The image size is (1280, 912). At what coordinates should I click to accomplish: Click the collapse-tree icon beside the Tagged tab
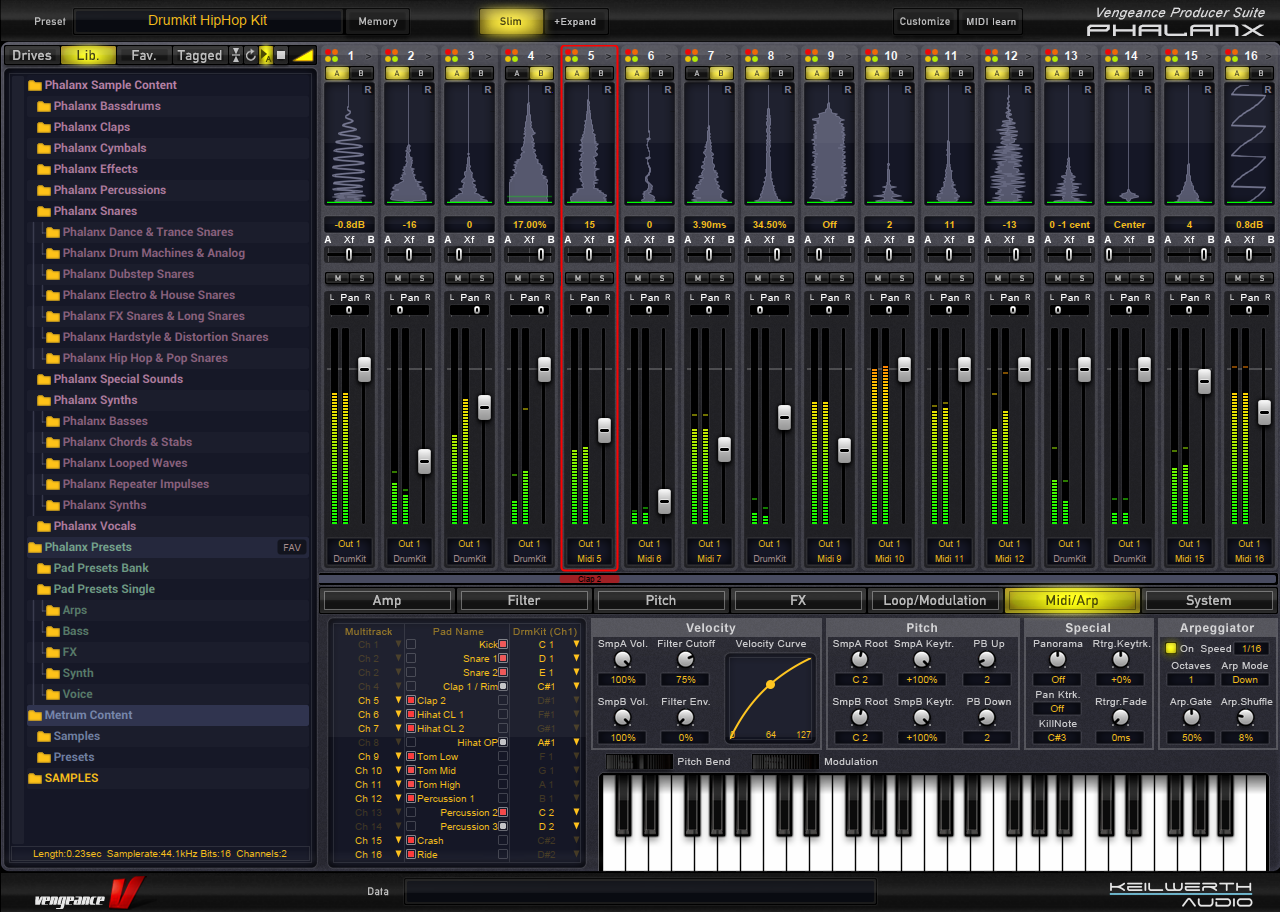(x=236, y=55)
